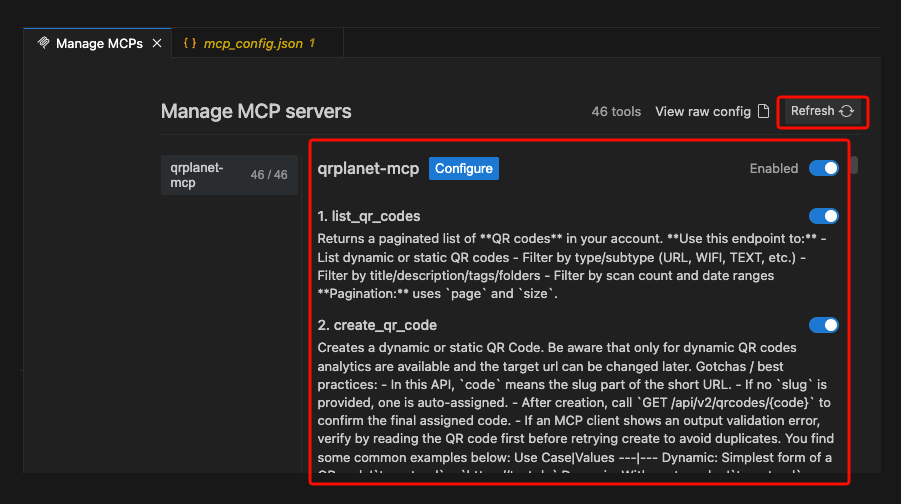The height and width of the screenshot is (504, 901).
Task: Switch to the Manage MCPs tab
Action: pyautogui.click(x=98, y=43)
